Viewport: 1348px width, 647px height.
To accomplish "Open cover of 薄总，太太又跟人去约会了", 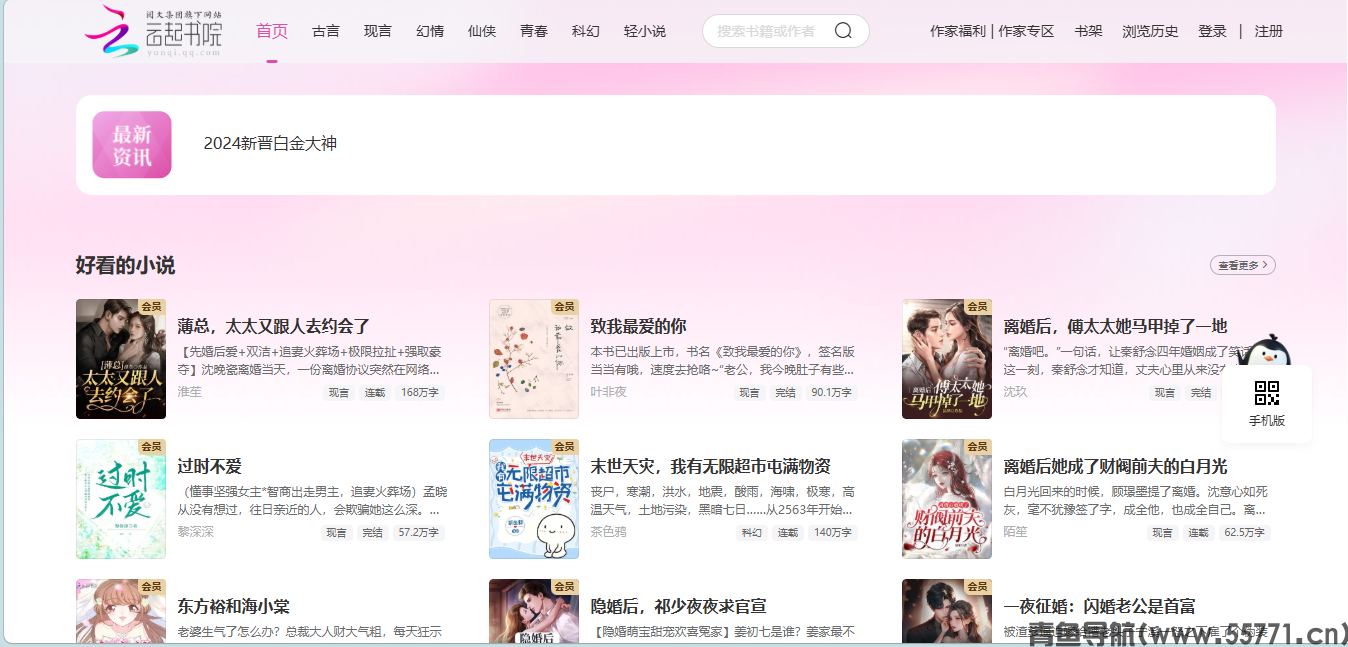I will tap(121, 359).
